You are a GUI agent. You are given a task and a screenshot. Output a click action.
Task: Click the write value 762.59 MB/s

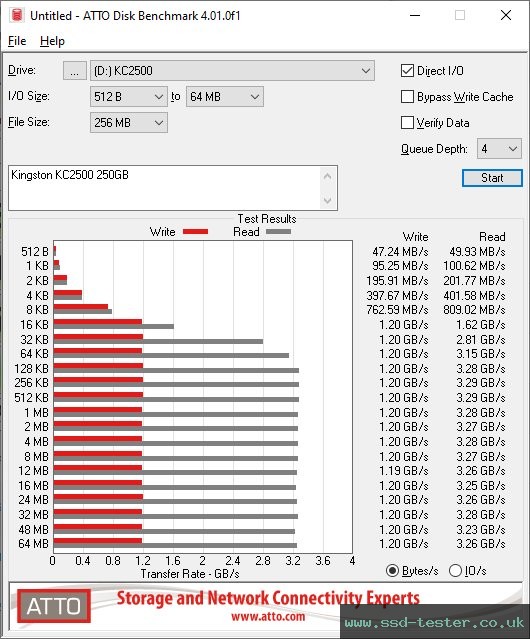[x=397, y=310]
